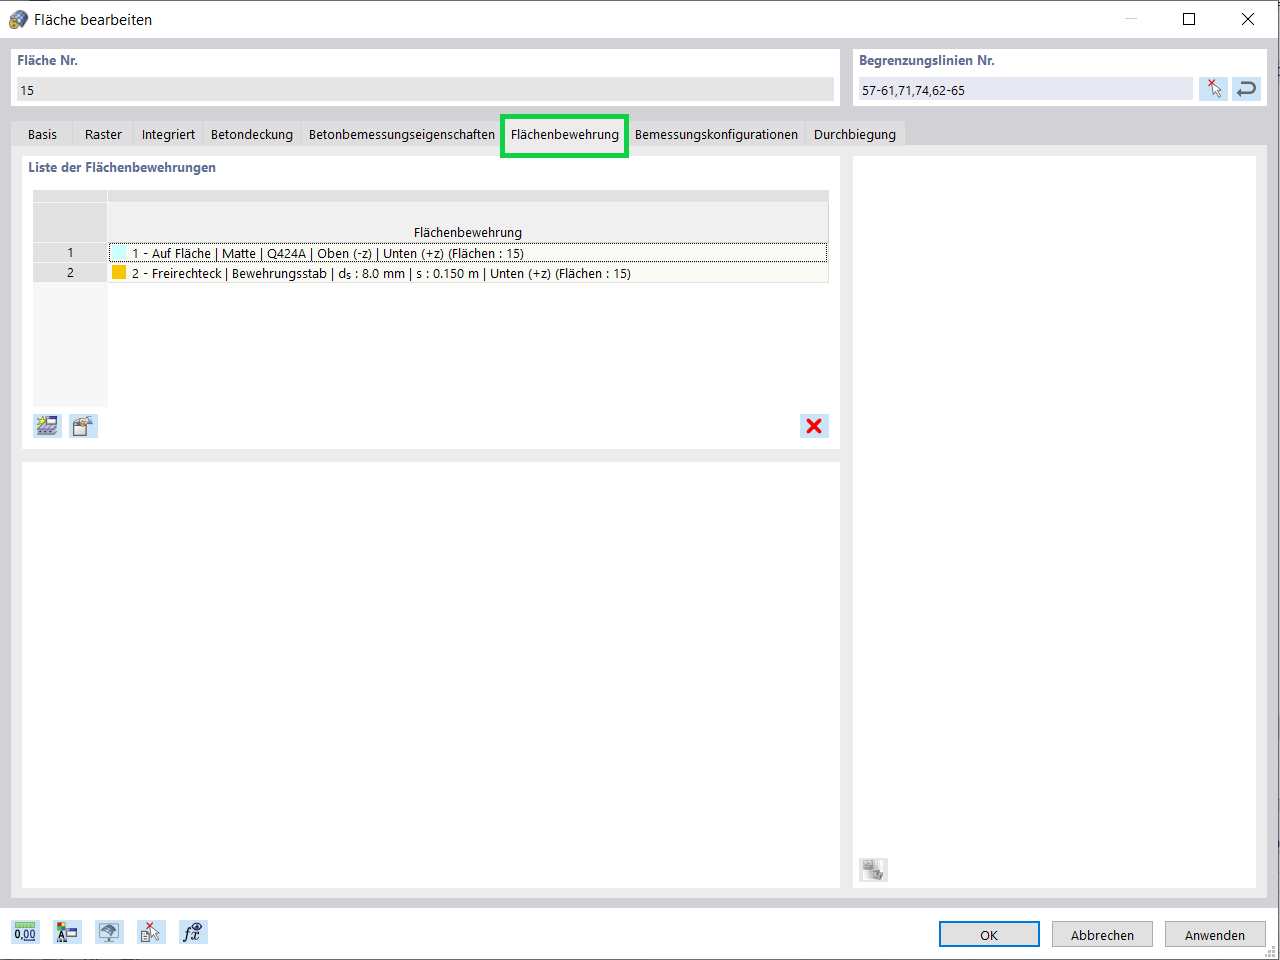Pick boundary lines graphically in model
The width and height of the screenshot is (1280, 960).
1213,89
